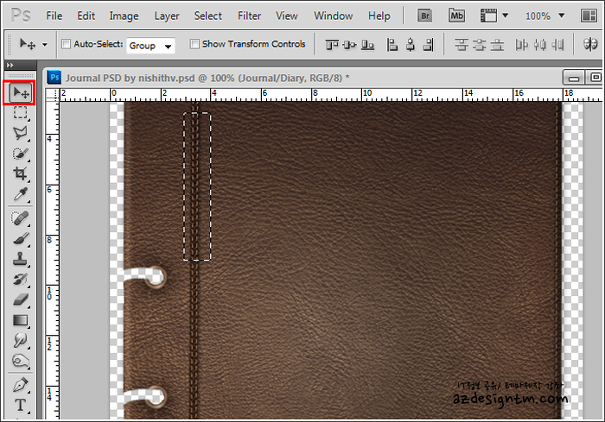
Task: Open the View menu
Action: [x=287, y=16]
